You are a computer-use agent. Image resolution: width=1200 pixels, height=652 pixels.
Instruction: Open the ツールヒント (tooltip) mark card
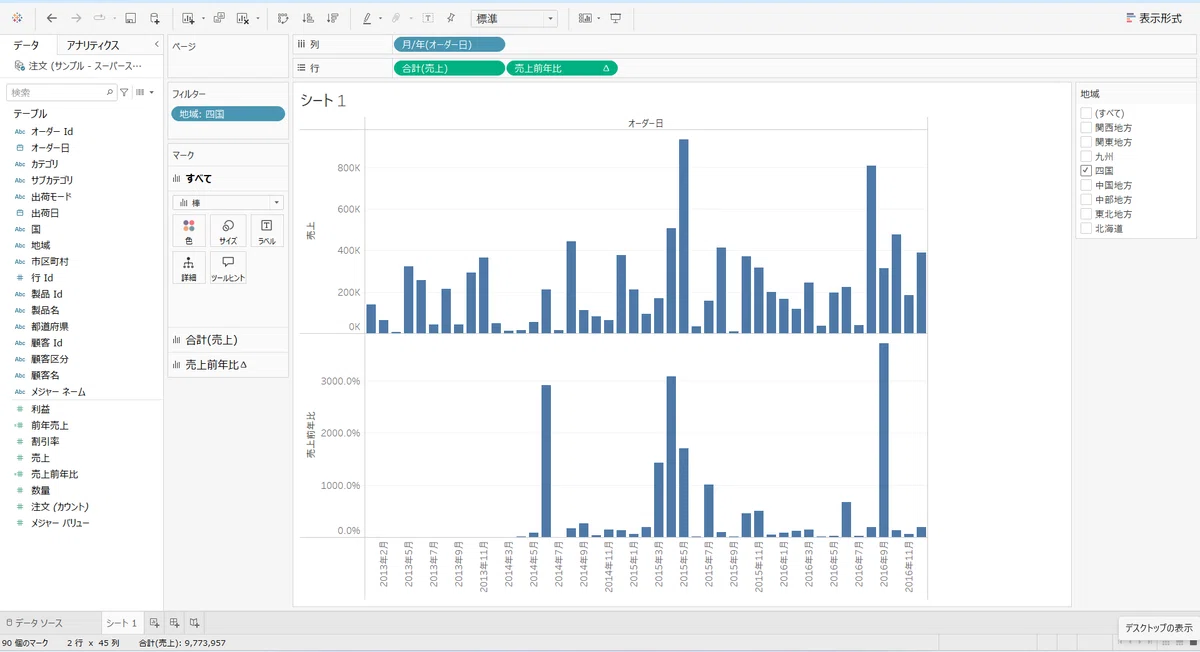tap(228, 267)
